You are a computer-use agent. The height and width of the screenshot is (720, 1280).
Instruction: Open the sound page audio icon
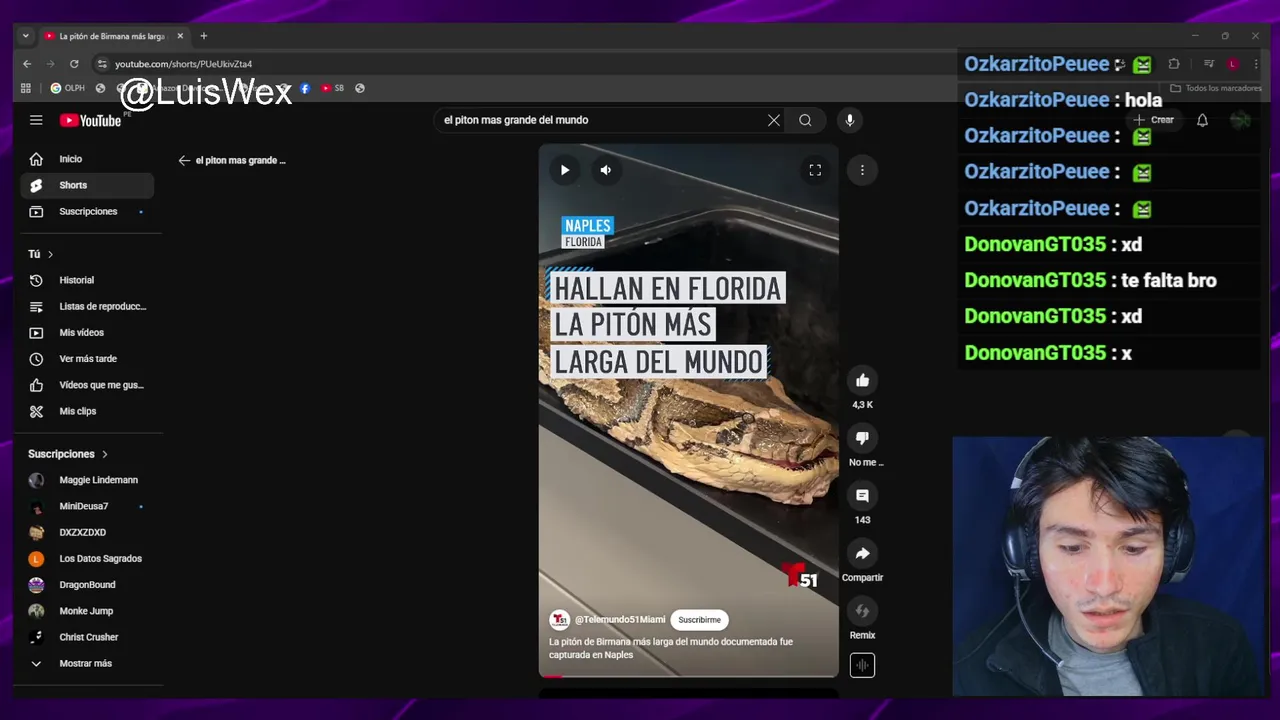click(862, 665)
